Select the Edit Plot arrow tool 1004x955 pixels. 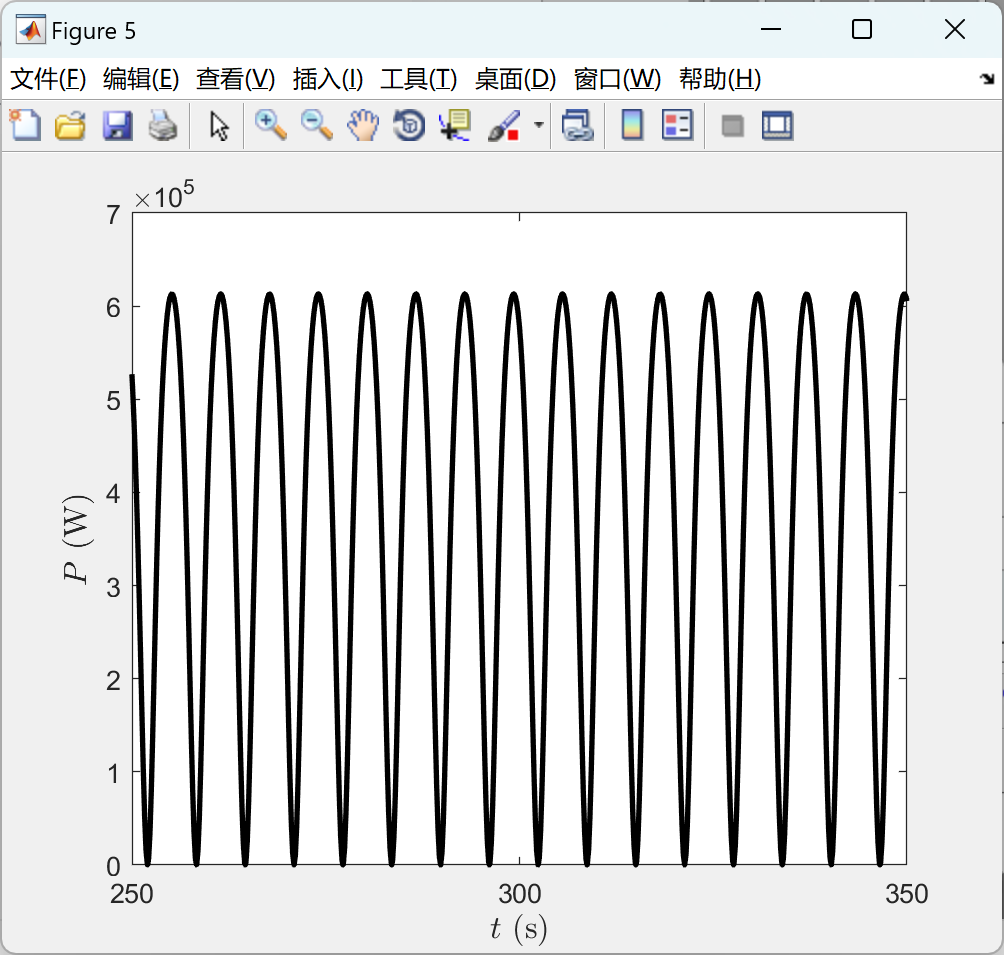click(x=219, y=125)
